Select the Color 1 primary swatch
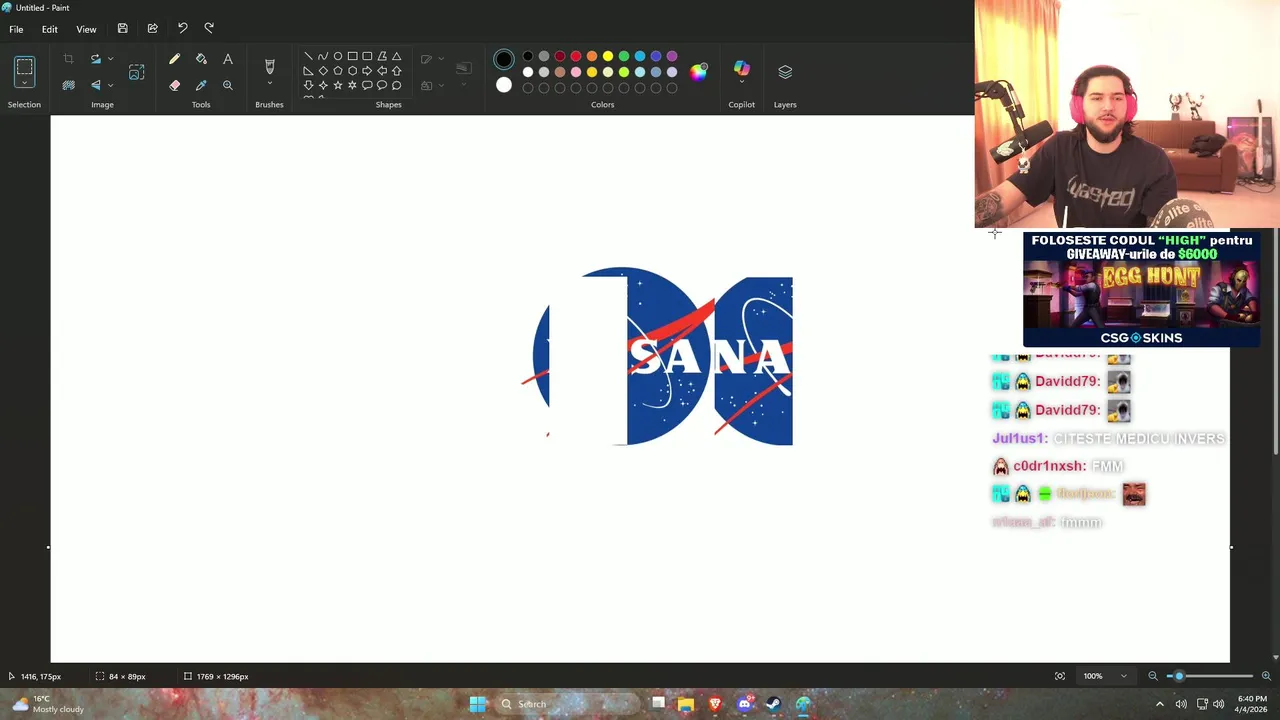 pos(504,60)
